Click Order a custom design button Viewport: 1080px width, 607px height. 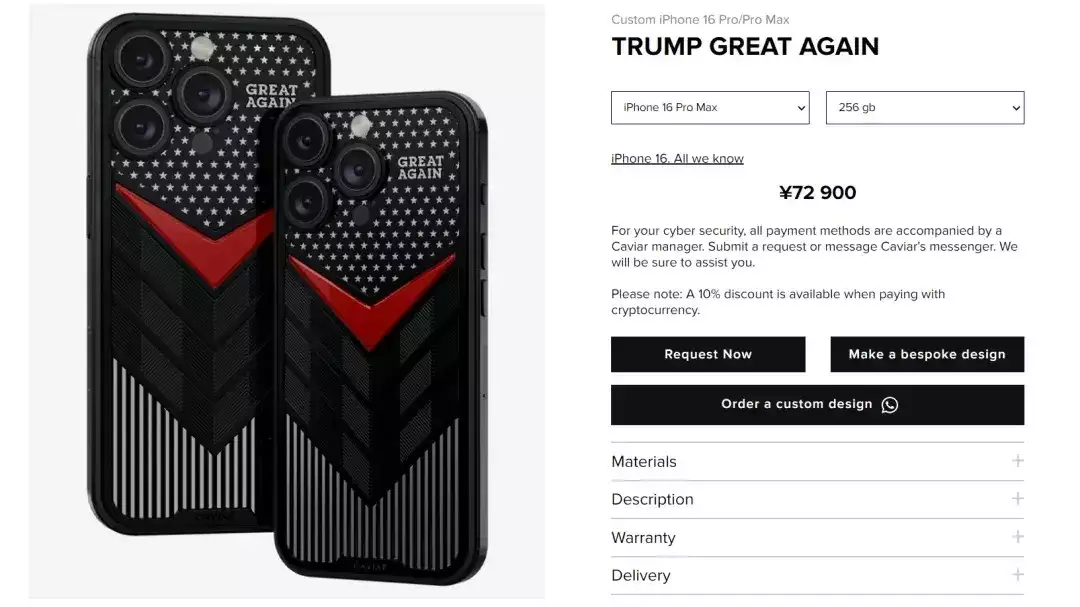pyautogui.click(x=817, y=404)
